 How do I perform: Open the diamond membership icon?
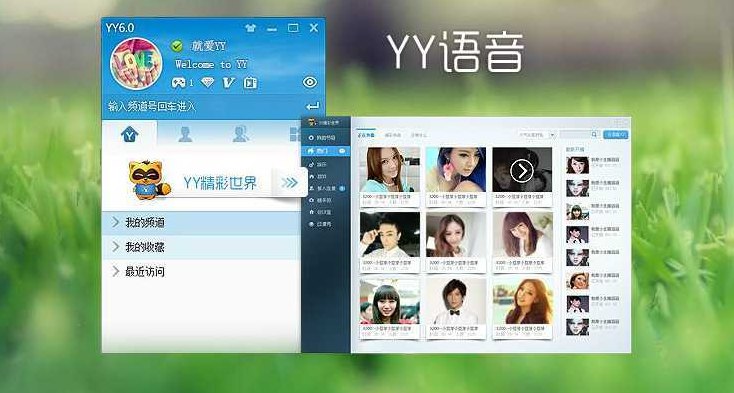click(207, 83)
